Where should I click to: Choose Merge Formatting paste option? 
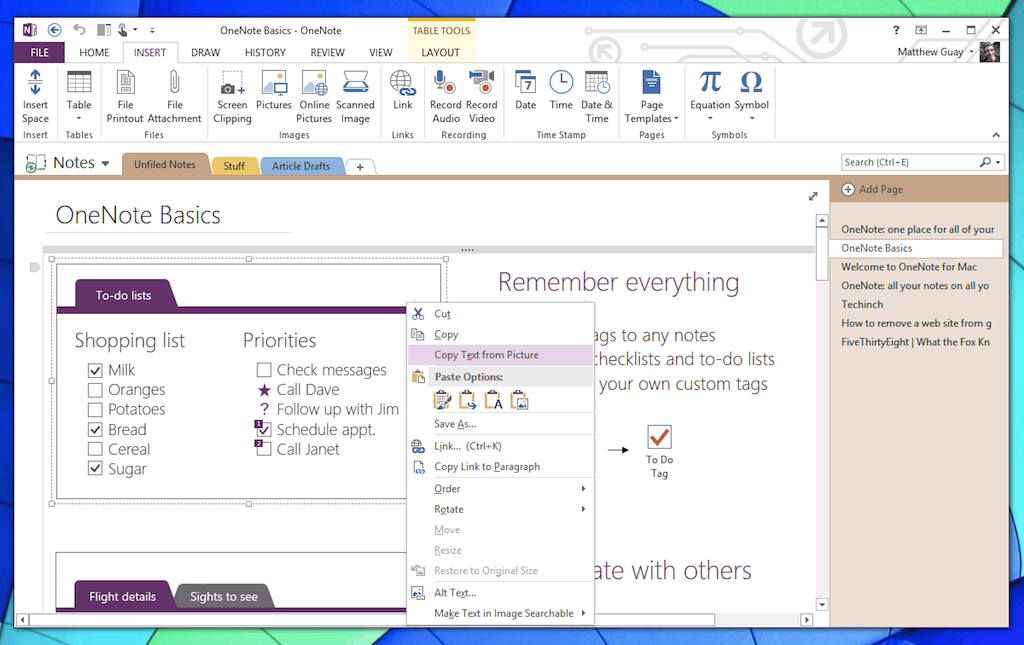click(468, 400)
